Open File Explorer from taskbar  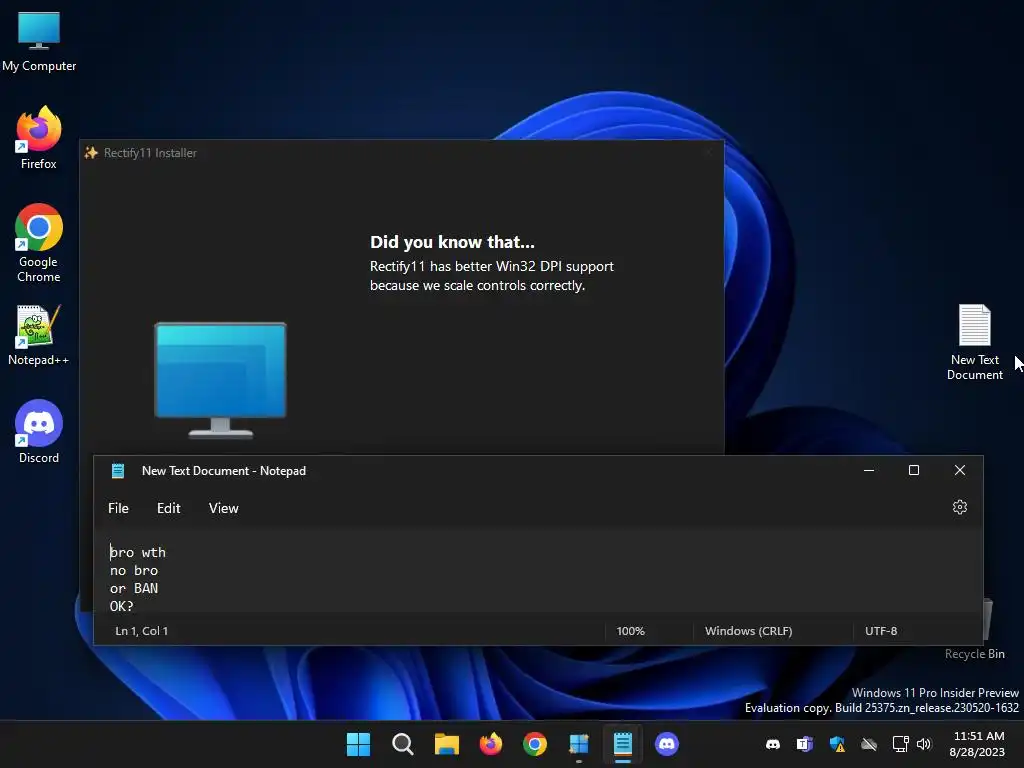pyautogui.click(x=447, y=744)
